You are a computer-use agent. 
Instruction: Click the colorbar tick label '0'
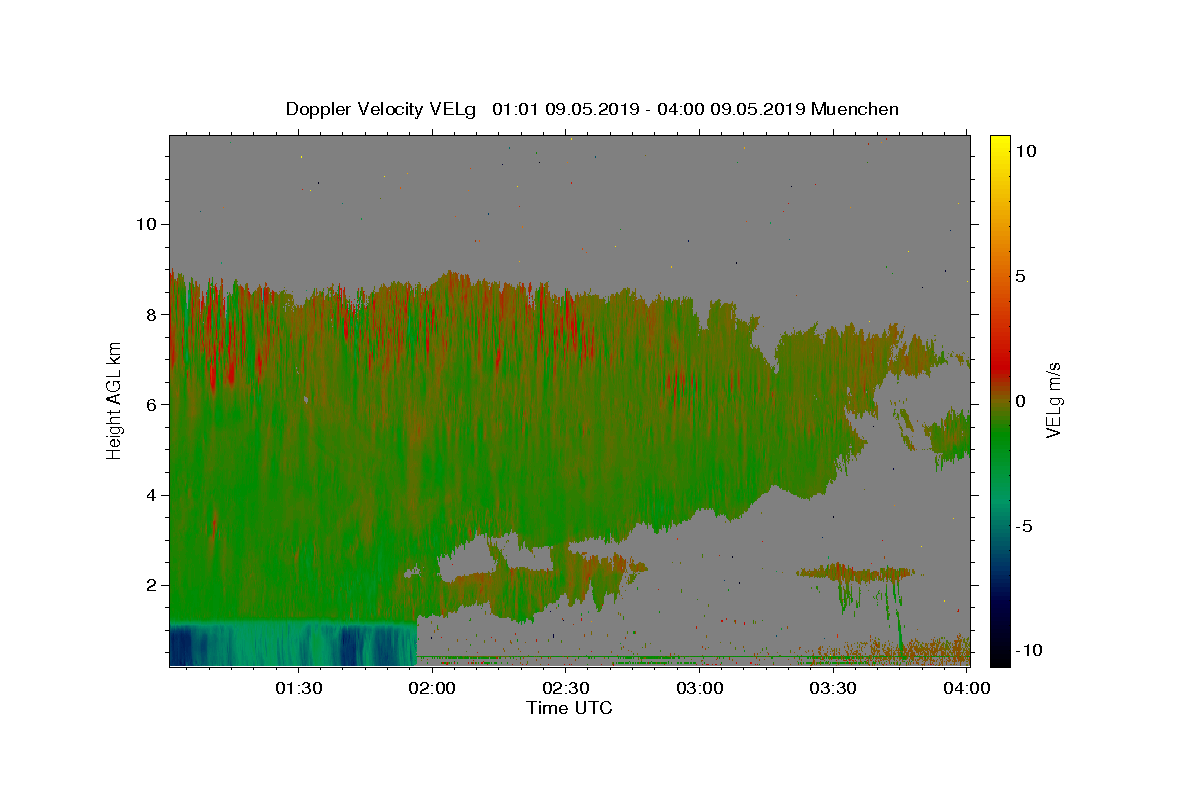point(1021,401)
